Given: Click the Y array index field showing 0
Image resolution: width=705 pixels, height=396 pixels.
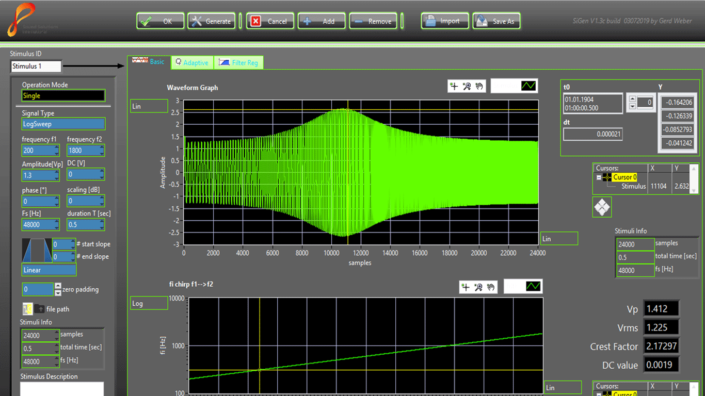Looking at the screenshot, I should point(645,103).
